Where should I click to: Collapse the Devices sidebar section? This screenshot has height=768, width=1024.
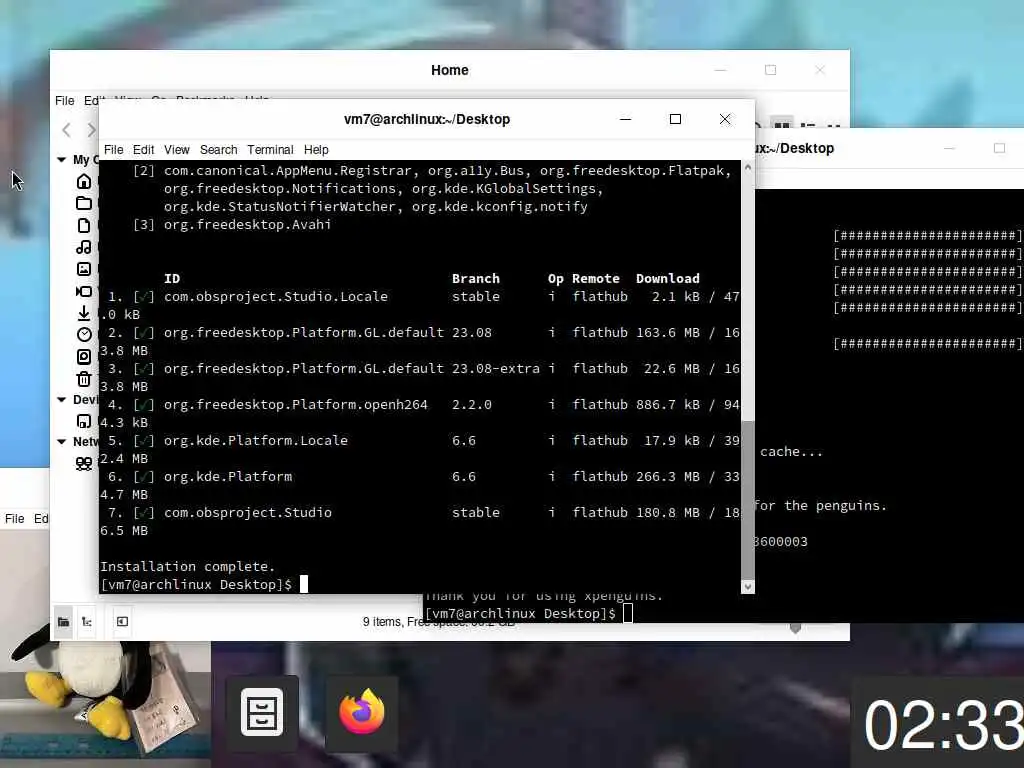[61, 399]
